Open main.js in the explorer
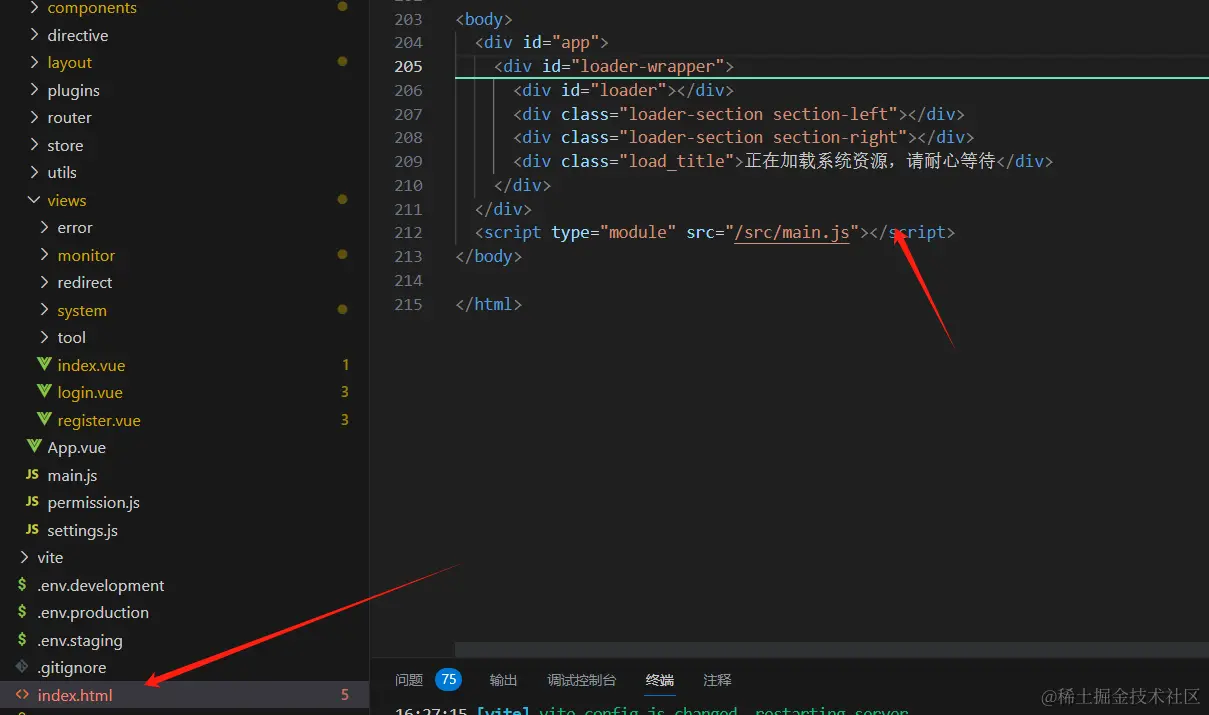This screenshot has height=715, width=1209. pyautogui.click(x=72, y=475)
